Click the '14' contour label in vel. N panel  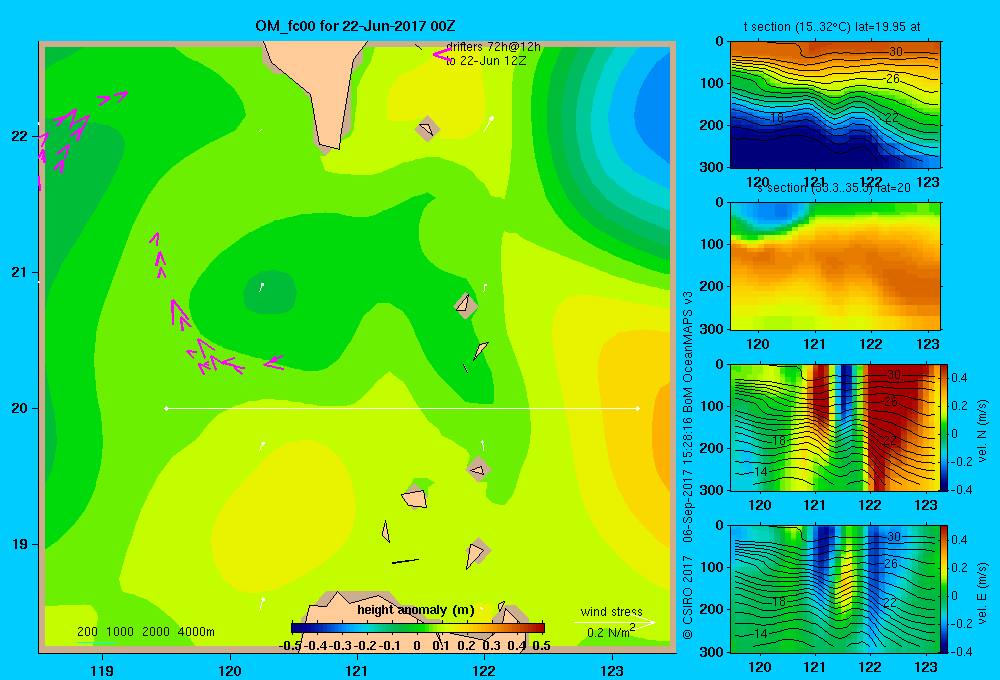760,471
